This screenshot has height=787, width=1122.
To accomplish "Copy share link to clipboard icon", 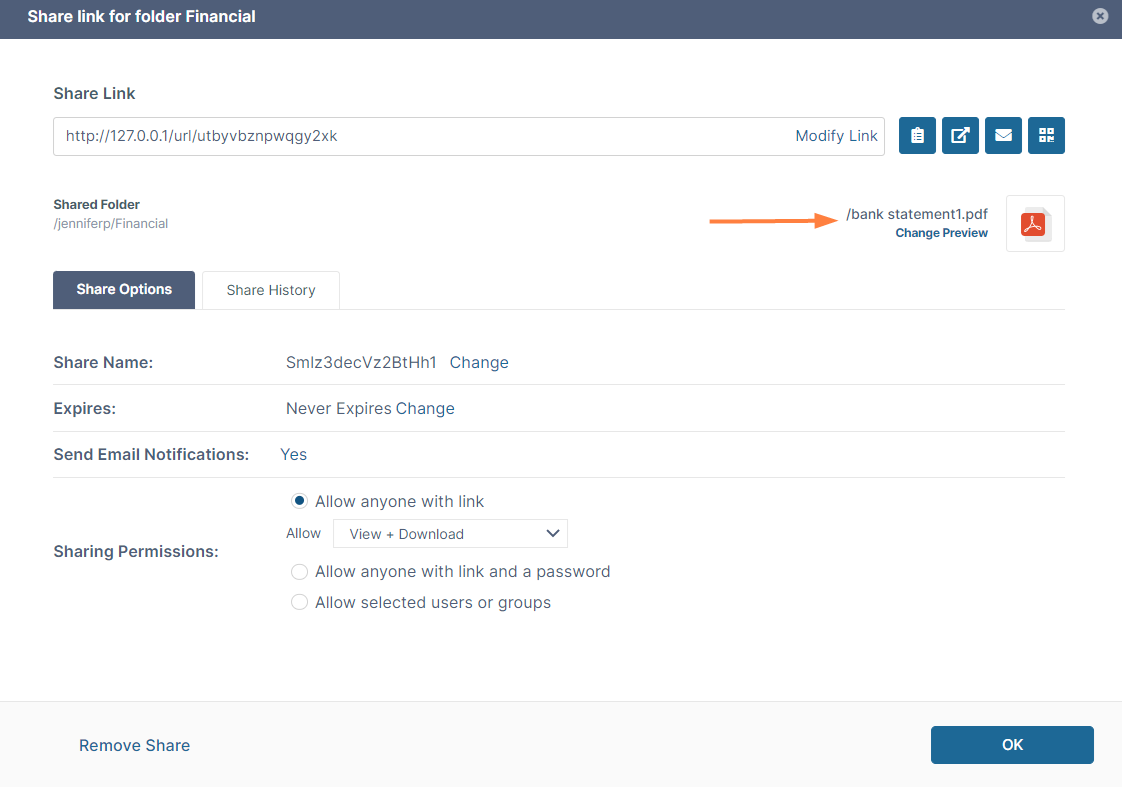I will [x=917, y=136].
